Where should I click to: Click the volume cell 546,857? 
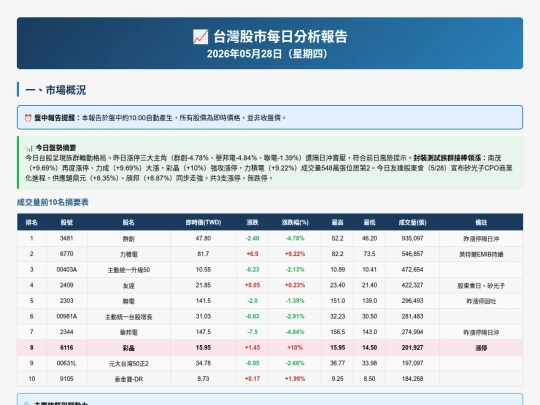(413, 254)
